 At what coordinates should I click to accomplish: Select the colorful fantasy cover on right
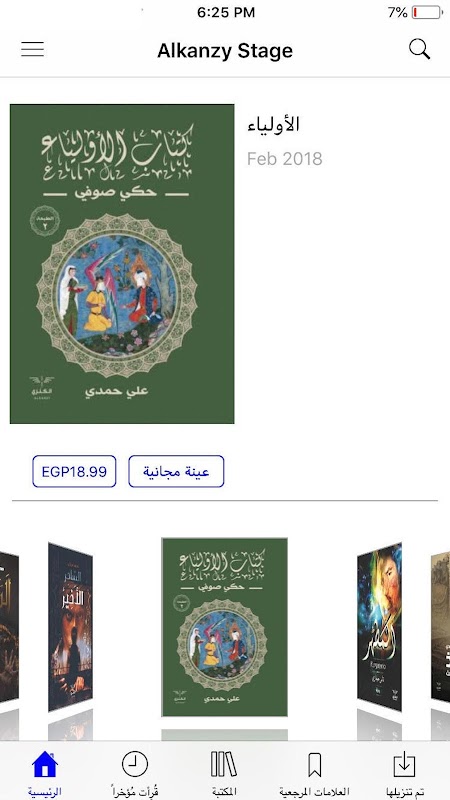pyautogui.click(x=380, y=627)
